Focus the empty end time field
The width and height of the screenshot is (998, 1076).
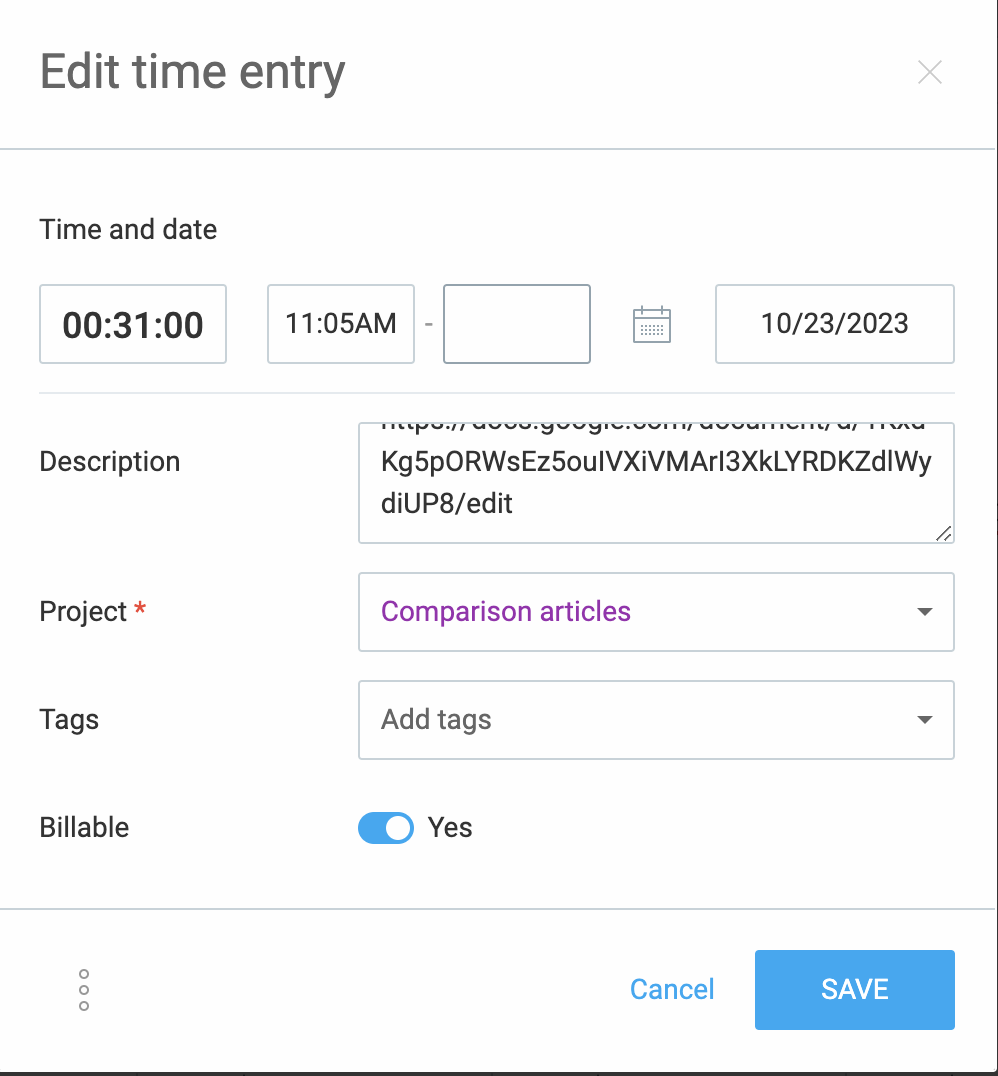pyautogui.click(x=517, y=324)
